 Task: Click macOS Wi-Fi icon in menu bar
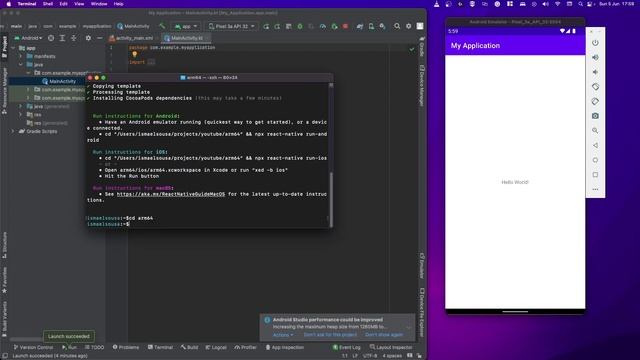tap(557, 4)
